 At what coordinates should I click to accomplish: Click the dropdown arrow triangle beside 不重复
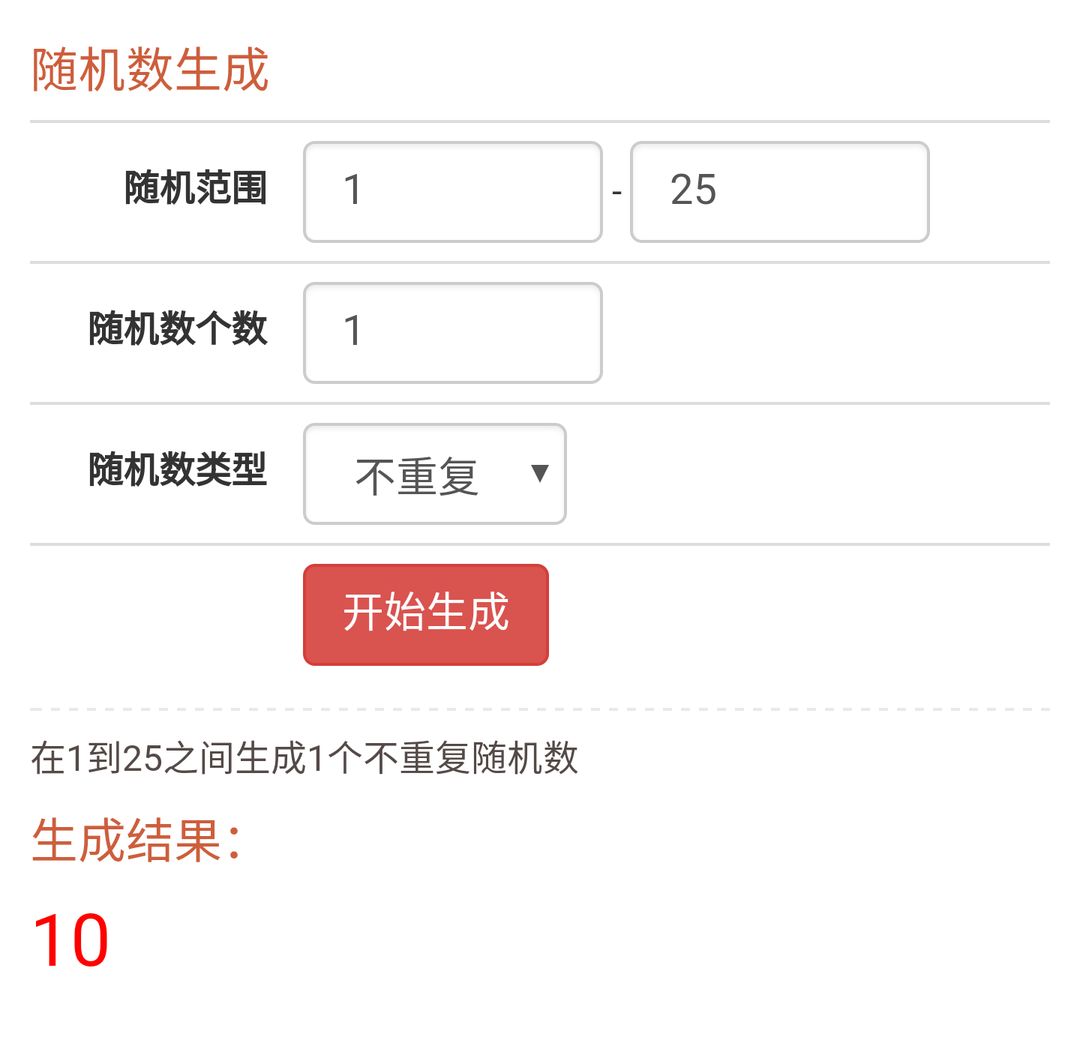click(540, 473)
